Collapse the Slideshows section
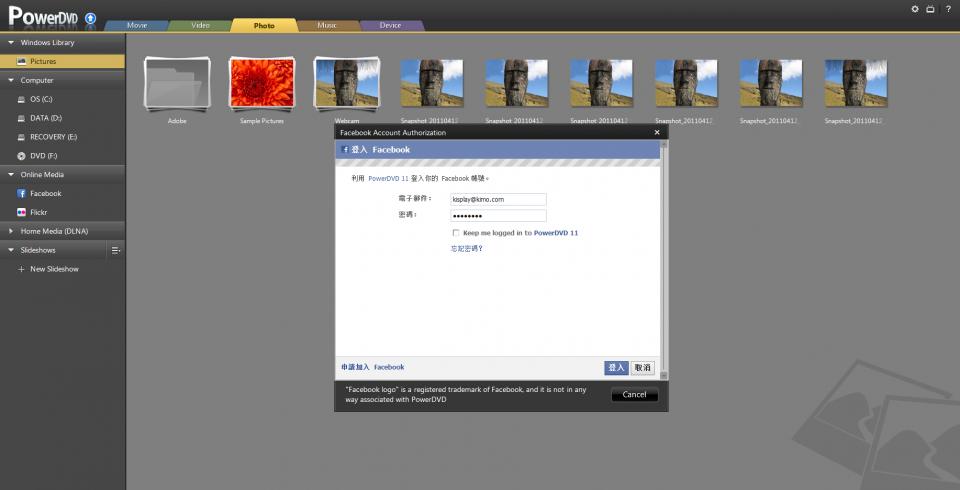Screen dimensions: 960x490 click(10, 250)
